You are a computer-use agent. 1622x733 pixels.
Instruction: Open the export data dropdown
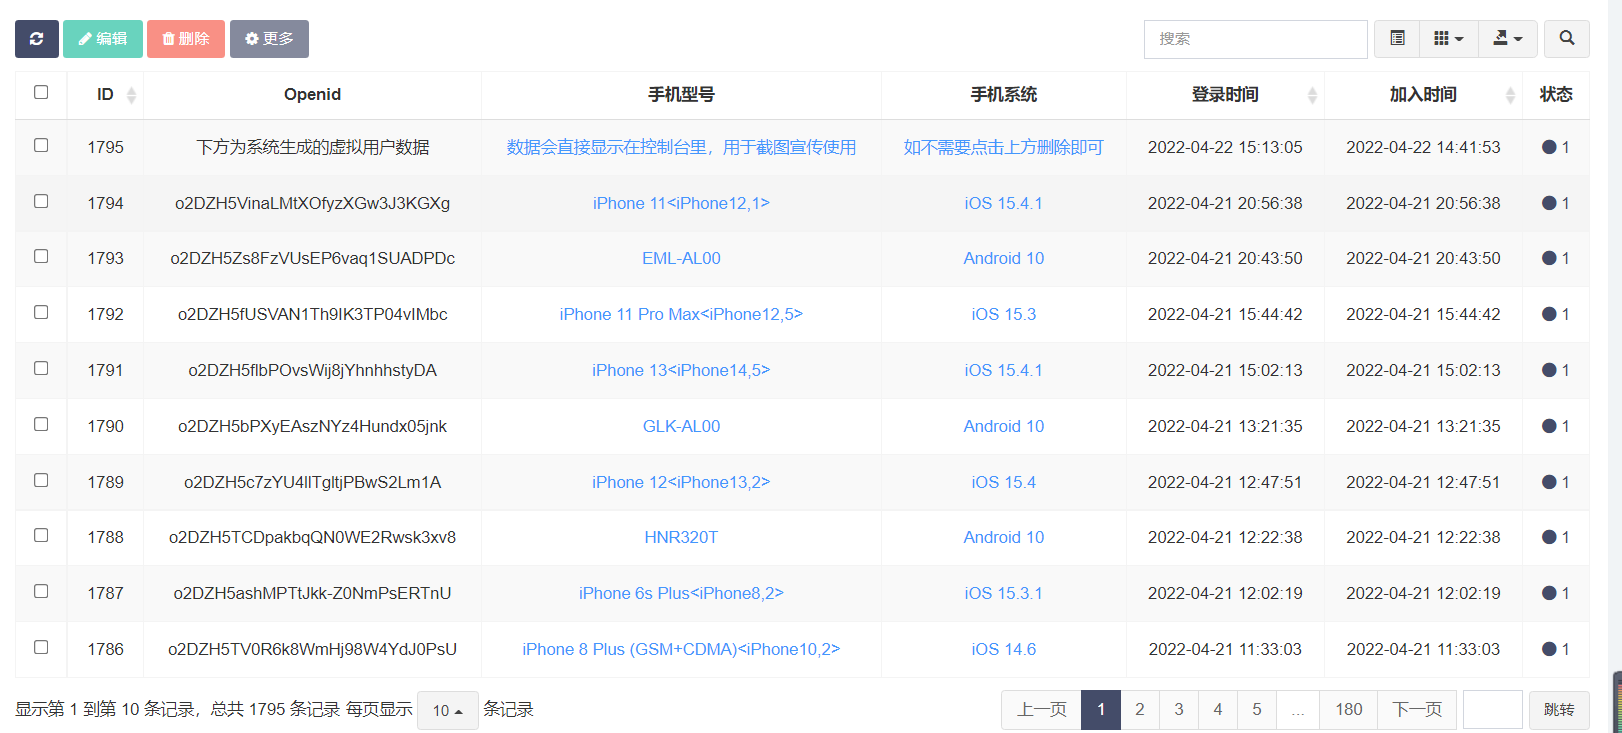tap(1507, 39)
